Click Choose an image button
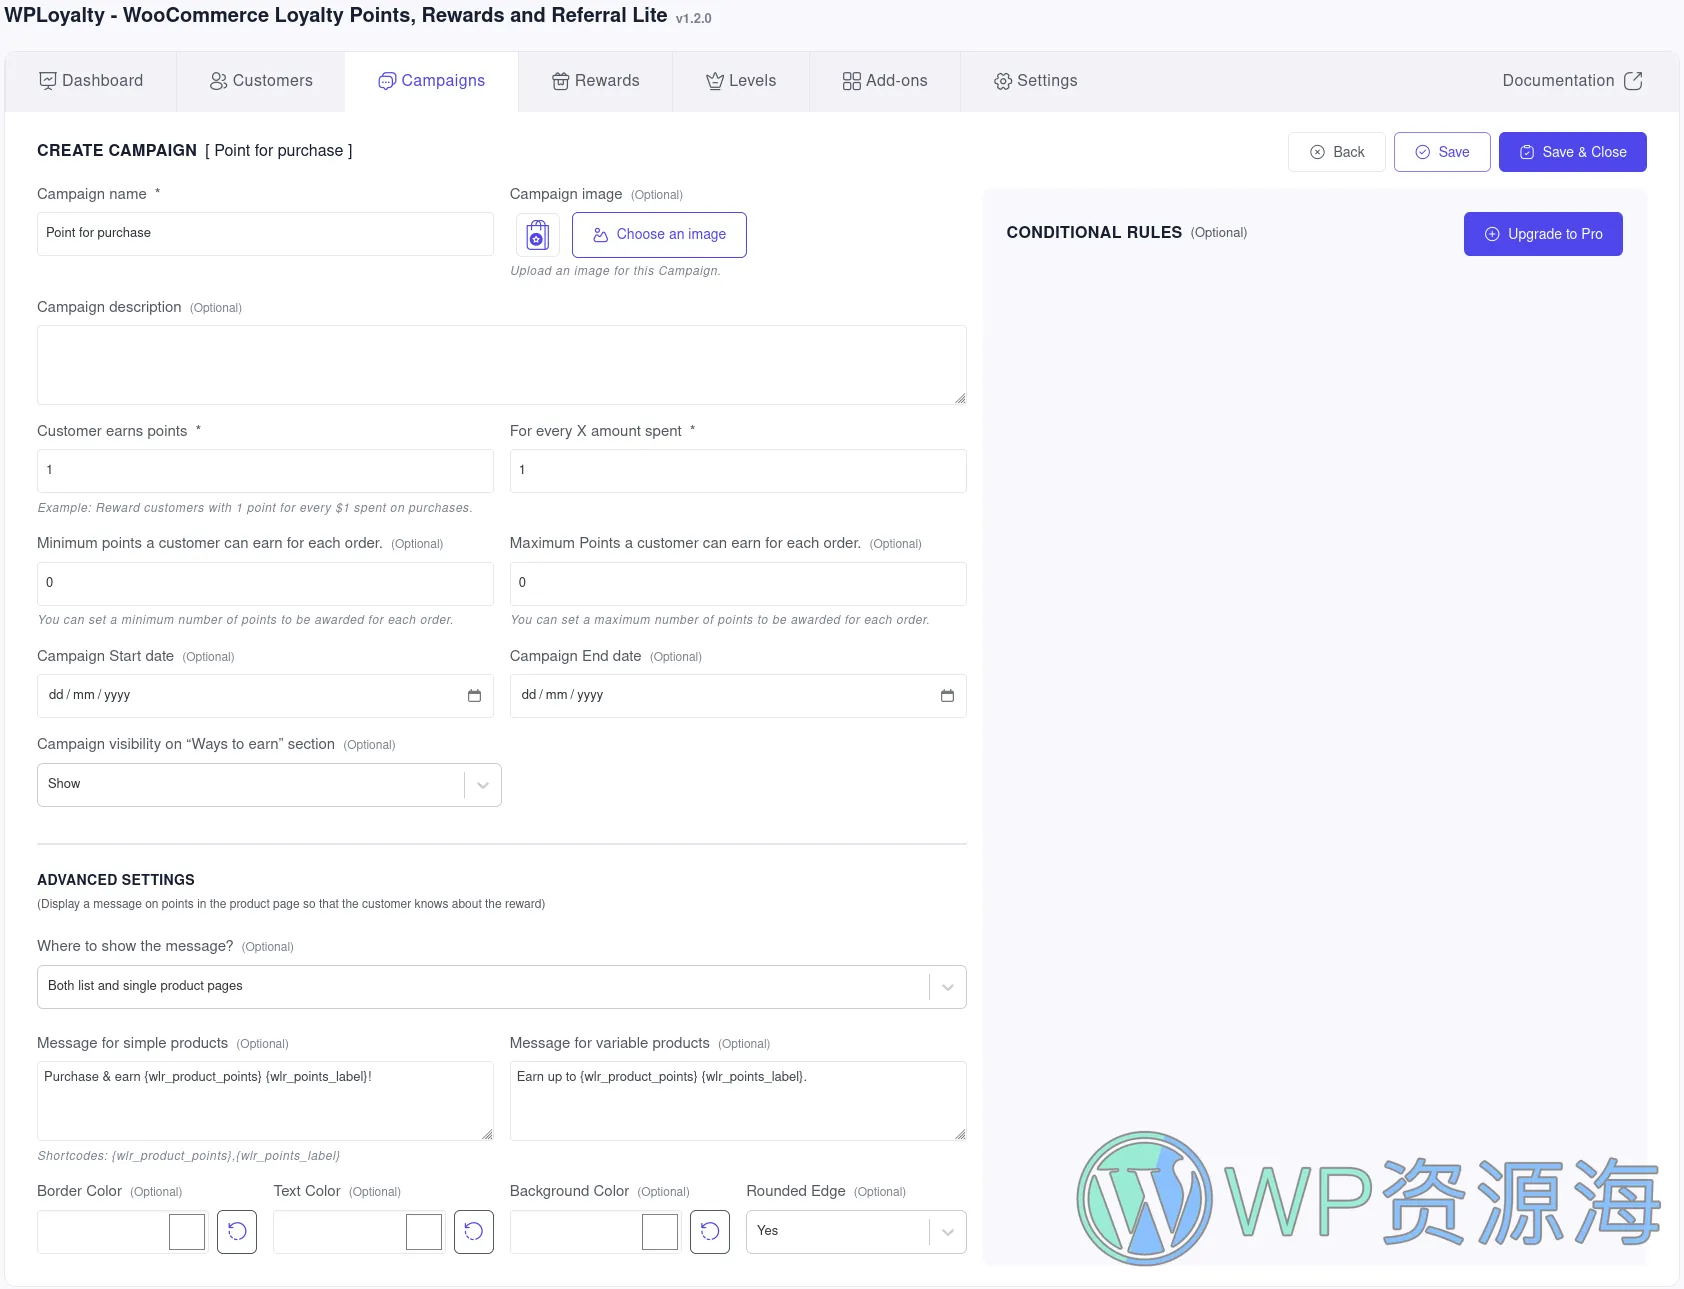1684x1289 pixels. click(659, 235)
